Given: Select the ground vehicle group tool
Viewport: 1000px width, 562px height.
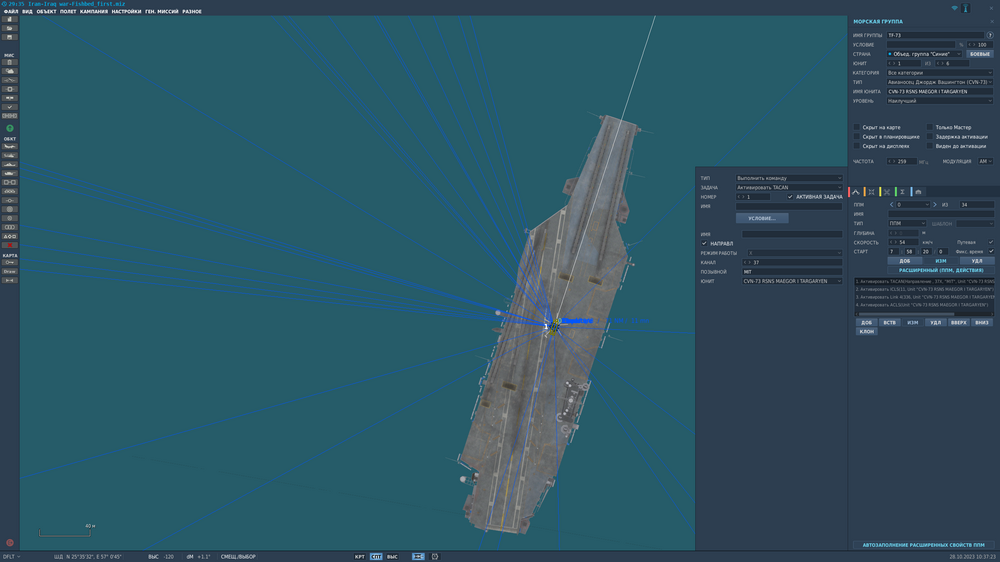Looking at the screenshot, I should (10, 174).
